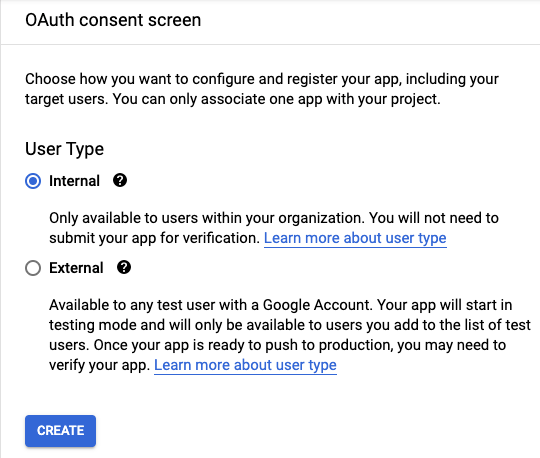Open Learn more link under Internal description
The height and width of the screenshot is (458, 540).
coord(355,238)
